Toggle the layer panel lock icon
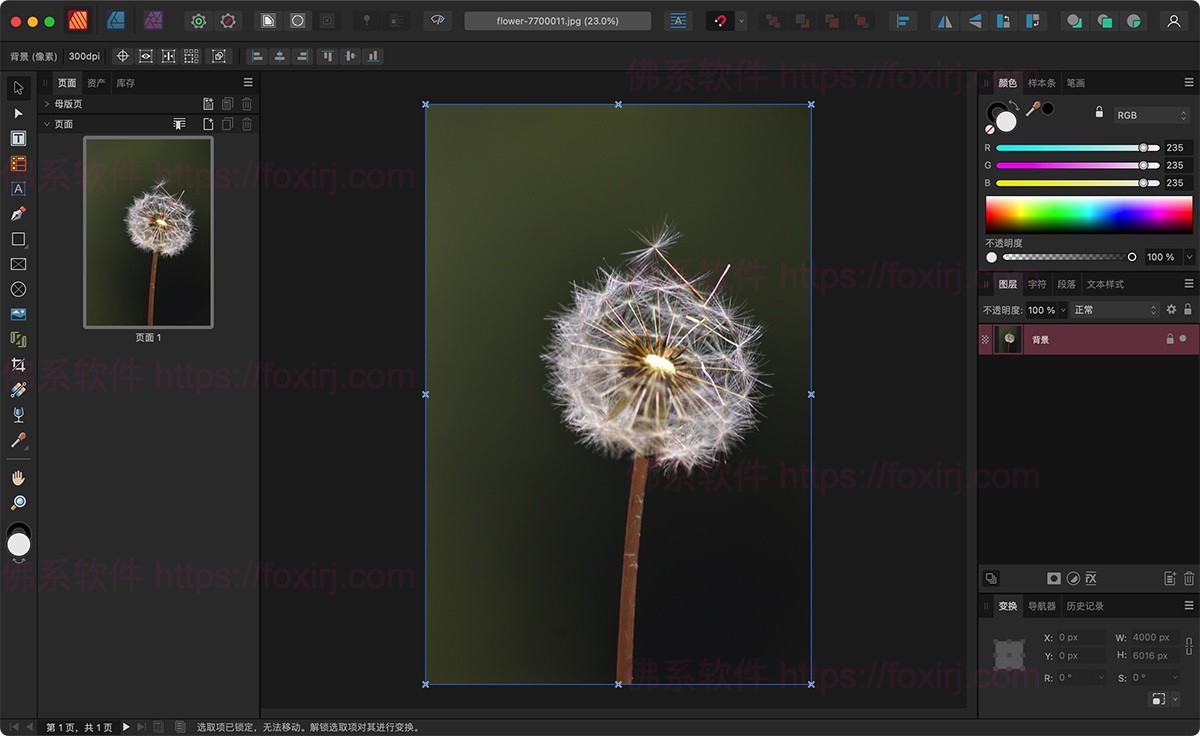1200x736 pixels. click(1188, 310)
